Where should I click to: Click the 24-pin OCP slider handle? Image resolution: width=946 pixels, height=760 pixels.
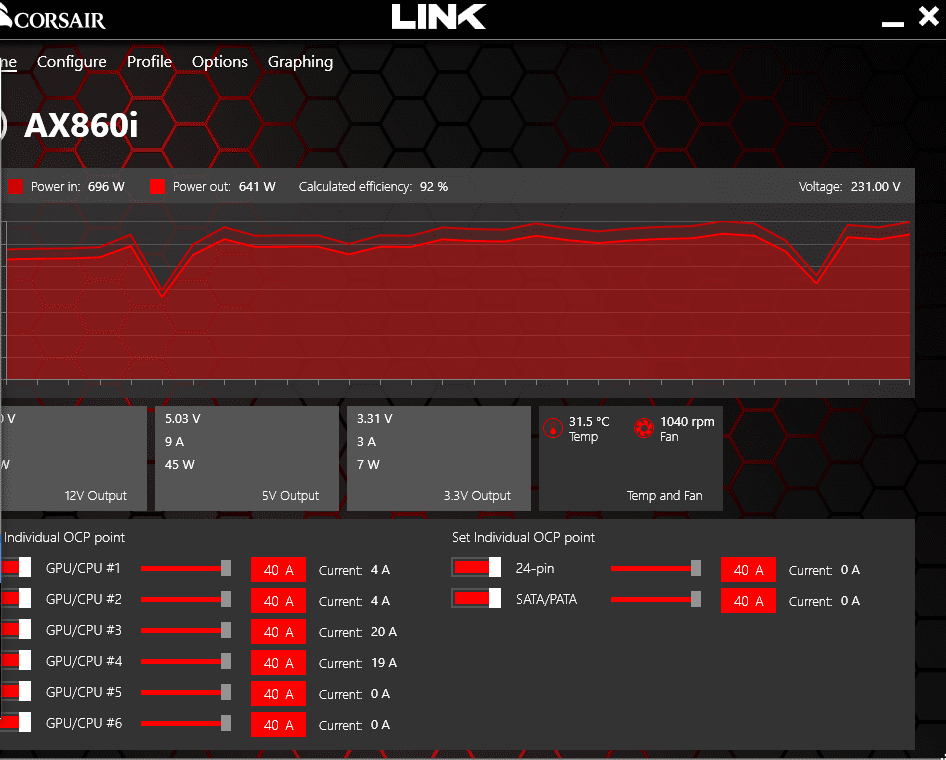click(696, 568)
